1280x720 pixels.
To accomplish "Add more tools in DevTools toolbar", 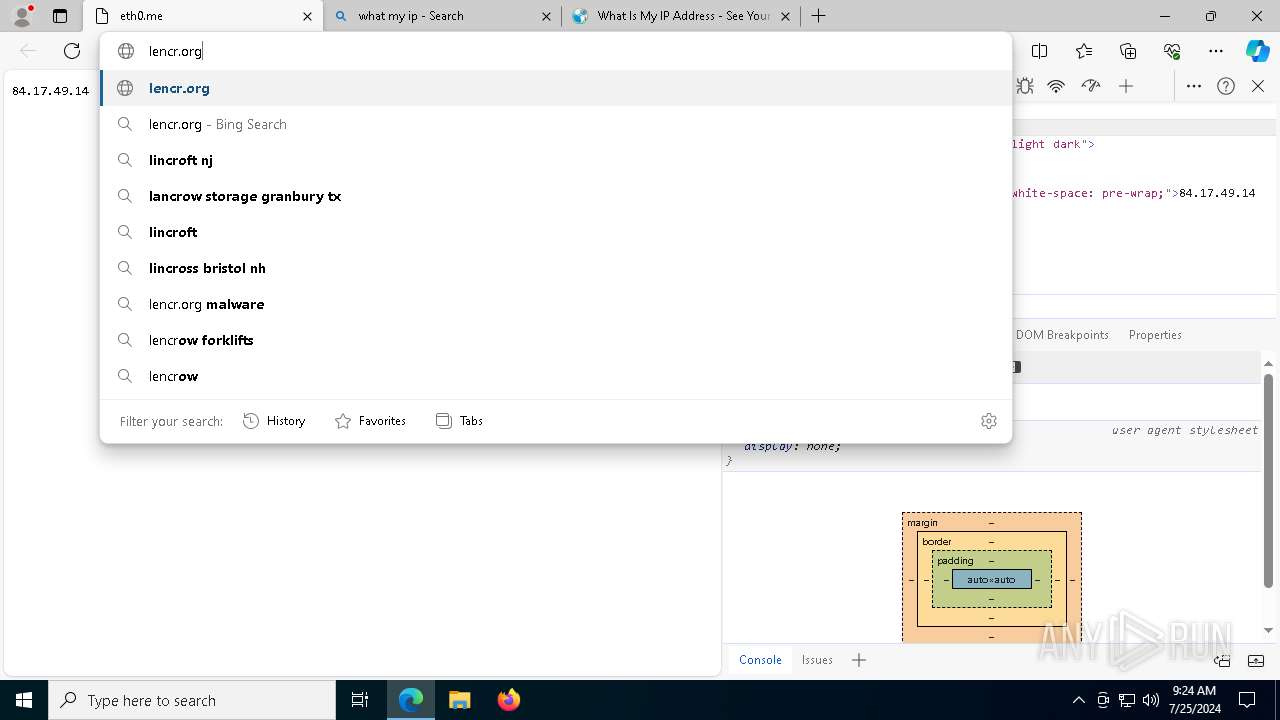I will click(x=1126, y=86).
